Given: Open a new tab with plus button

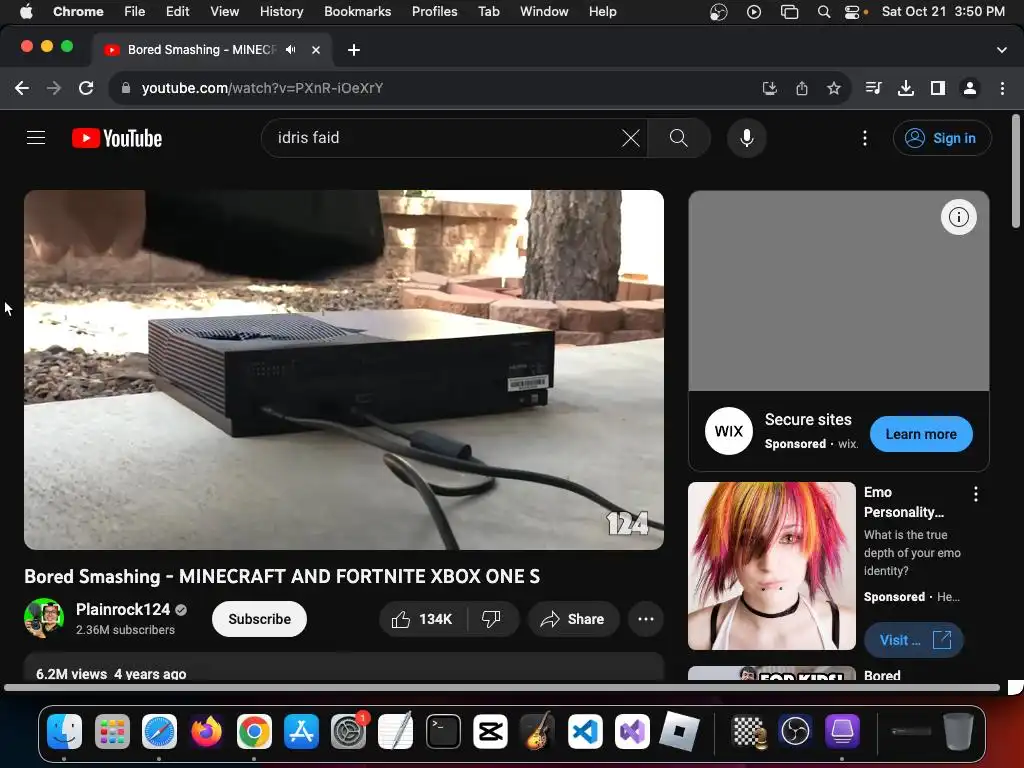Looking at the screenshot, I should pyautogui.click(x=354, y=50).
